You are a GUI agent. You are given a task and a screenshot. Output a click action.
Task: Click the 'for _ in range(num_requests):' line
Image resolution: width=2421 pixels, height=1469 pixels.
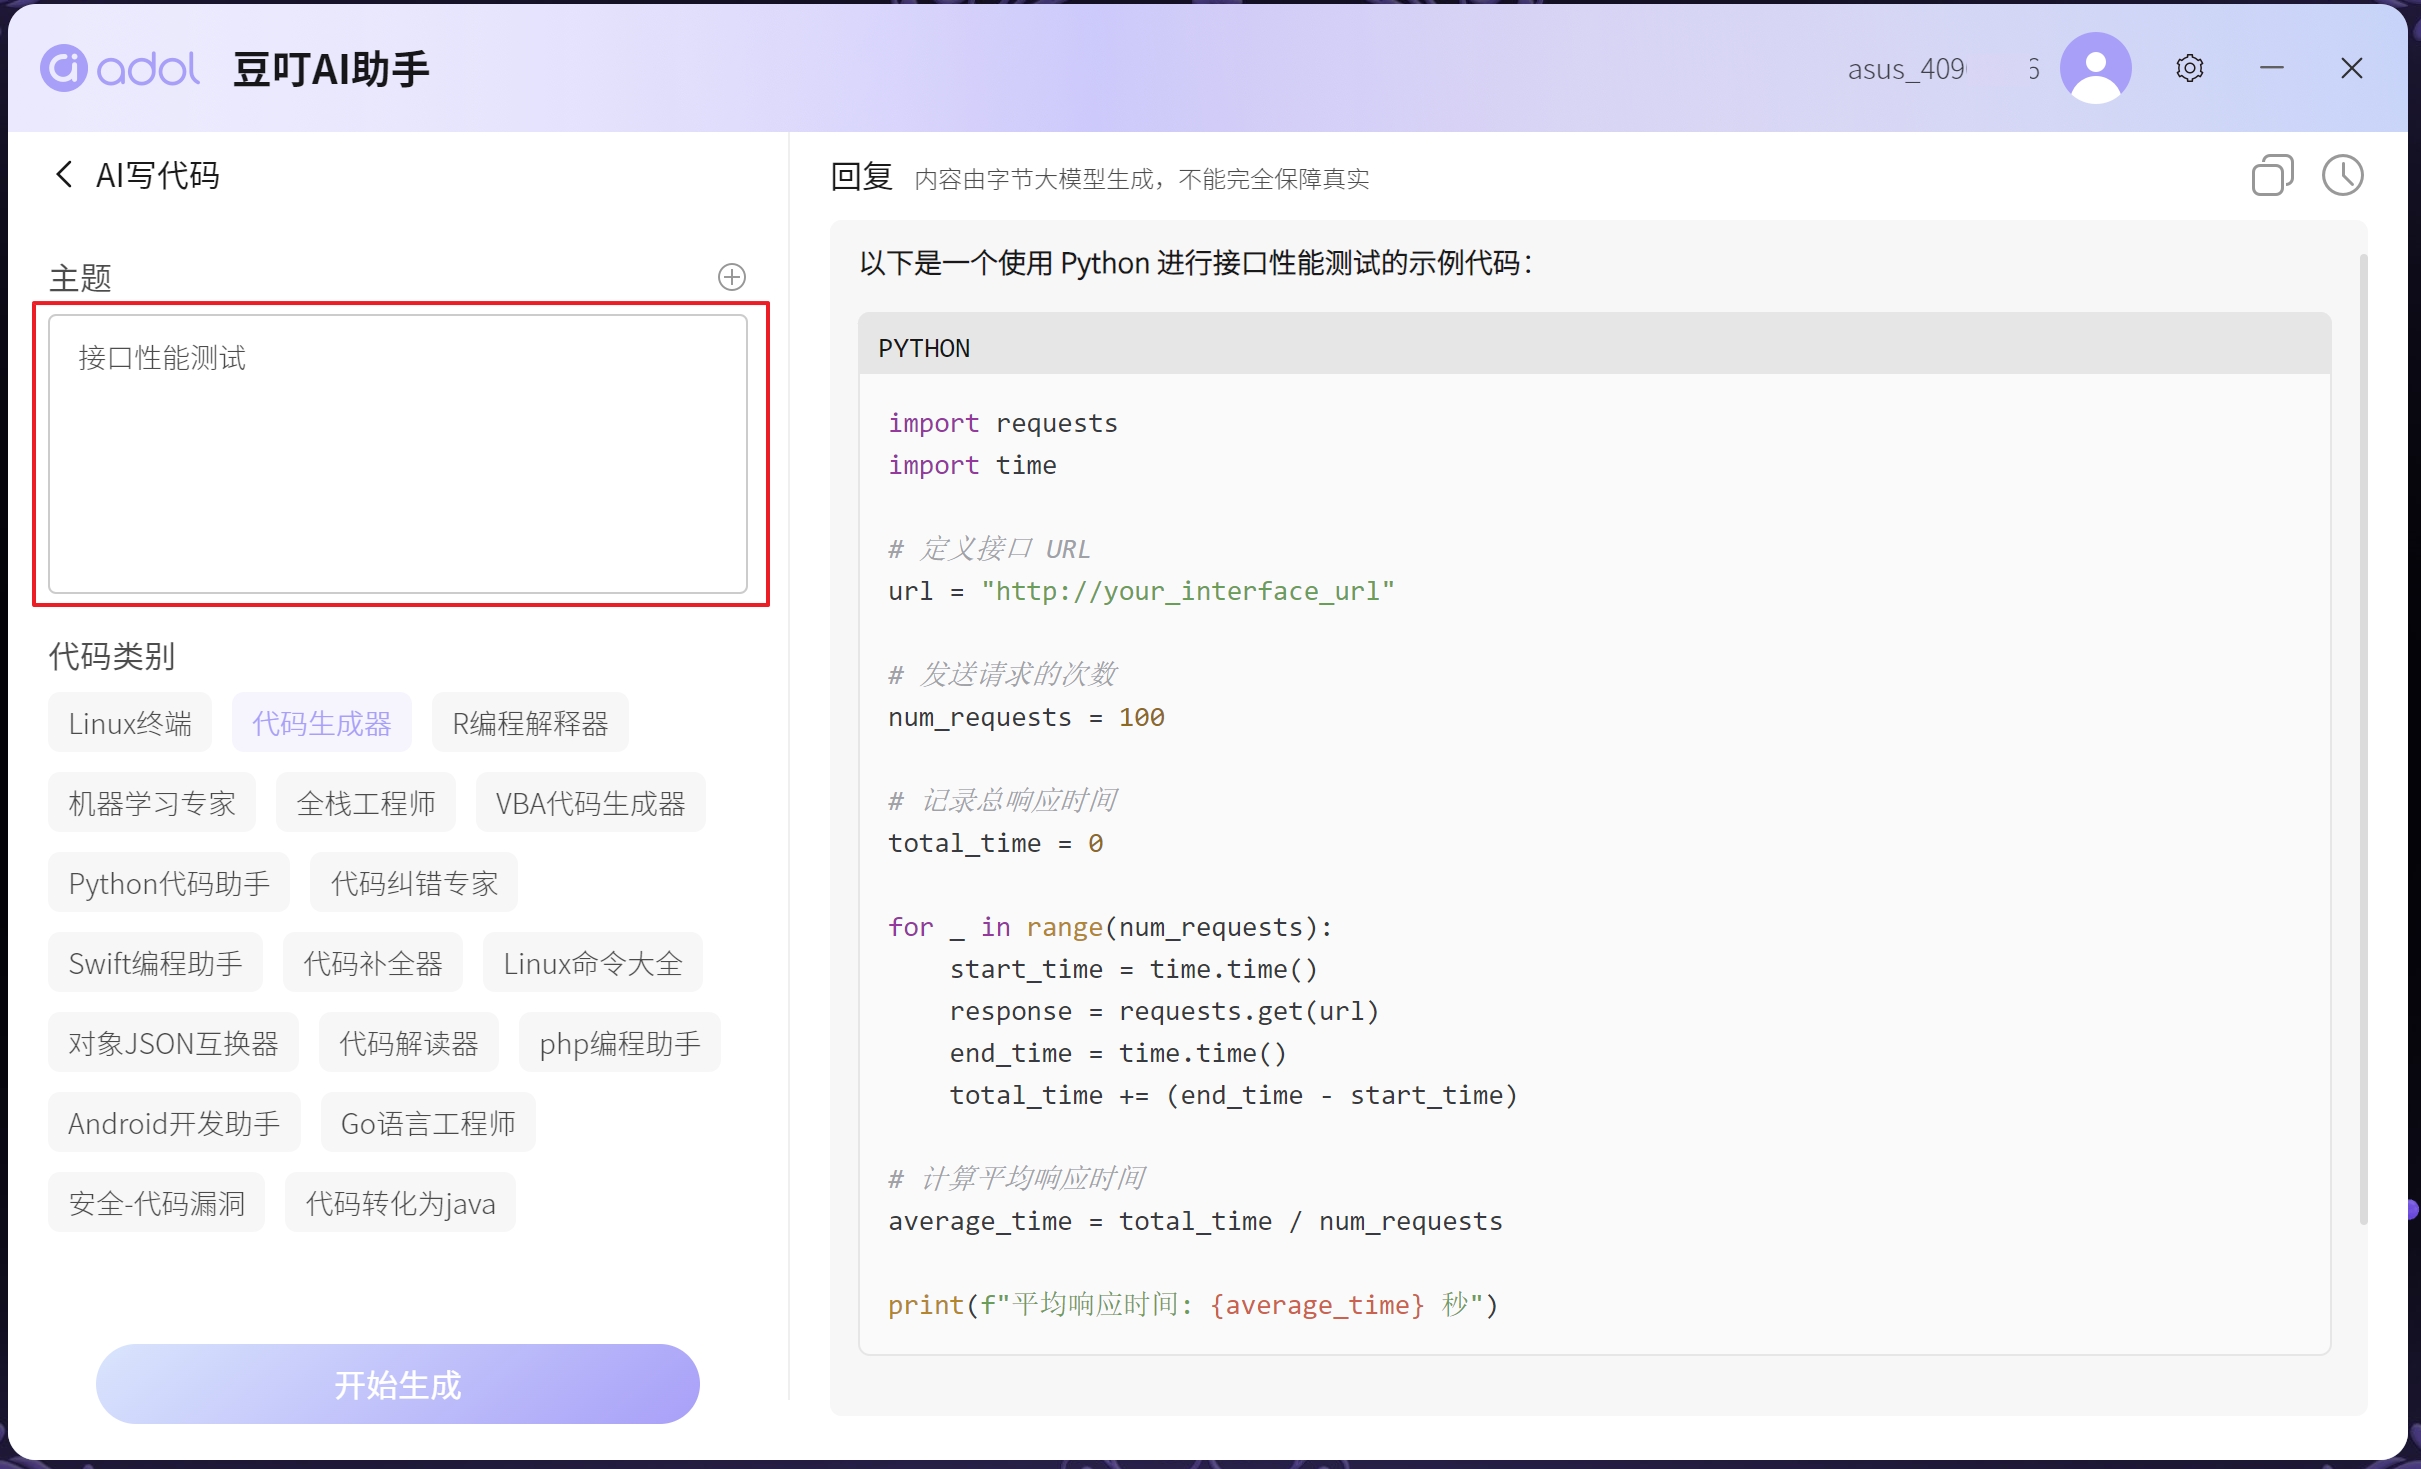[x=1111, y=927]
